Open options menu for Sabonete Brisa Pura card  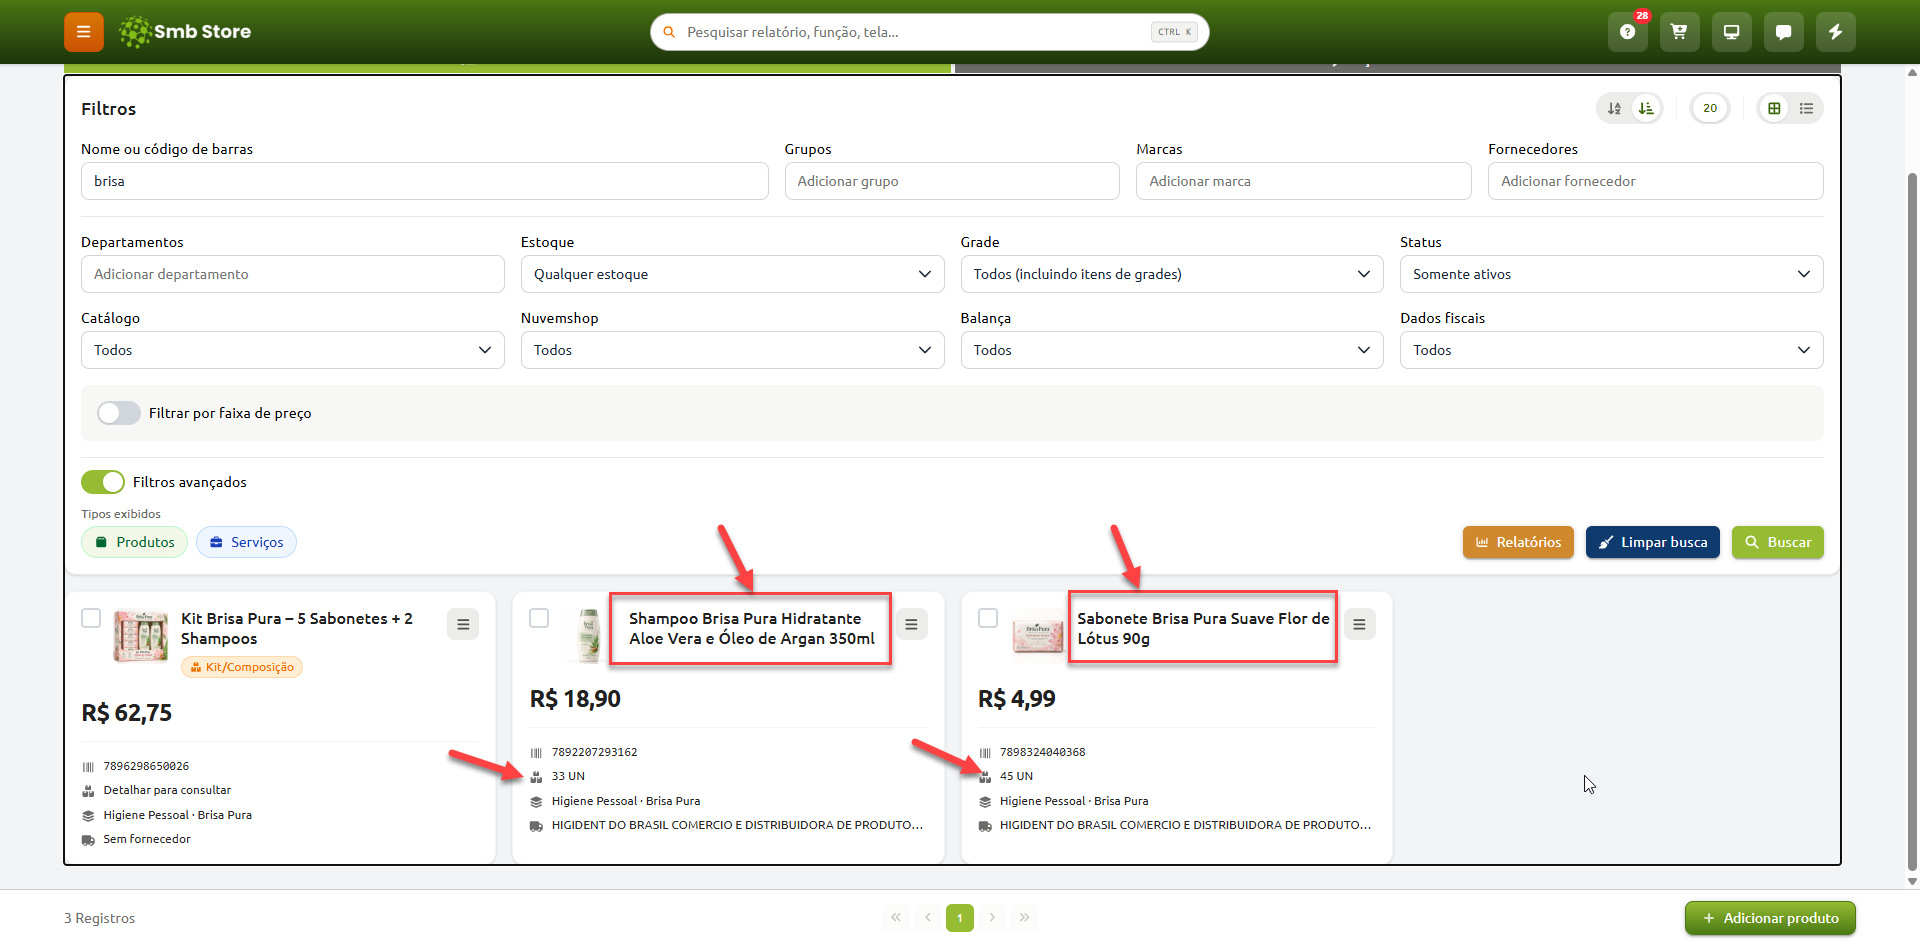pyautogui.click(x=1359, y=624)
